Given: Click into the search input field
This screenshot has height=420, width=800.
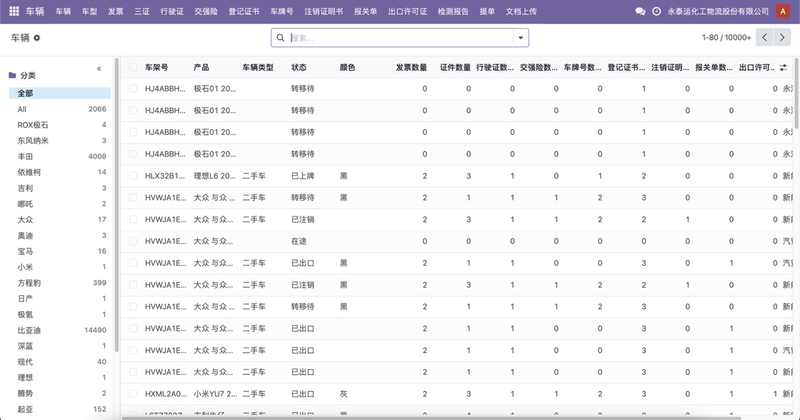Looking at the screenshot, I should coord(400,37).
